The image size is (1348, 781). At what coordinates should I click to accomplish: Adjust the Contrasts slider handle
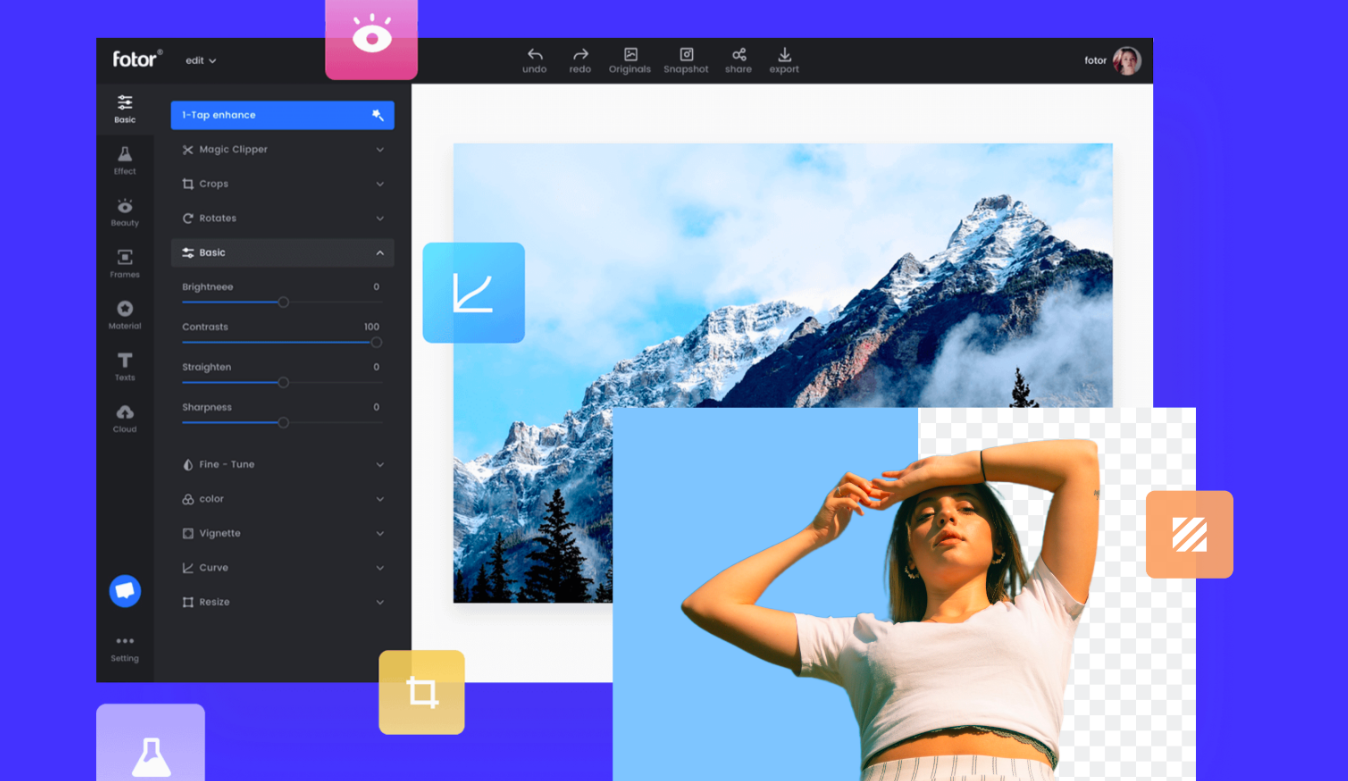click(x=376, y=342)
